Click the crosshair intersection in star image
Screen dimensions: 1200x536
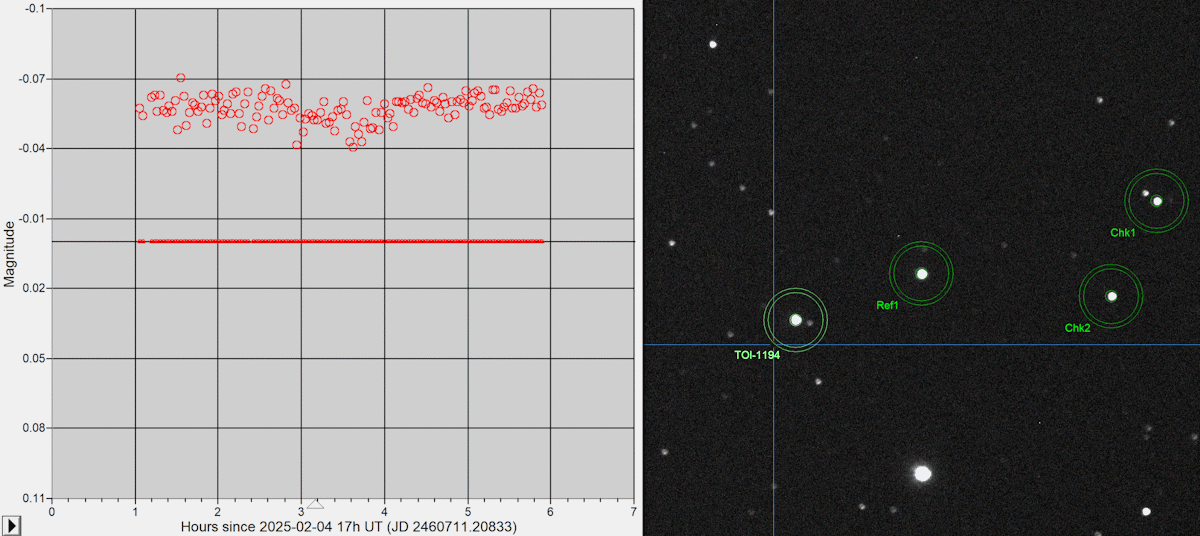[773, 345]
